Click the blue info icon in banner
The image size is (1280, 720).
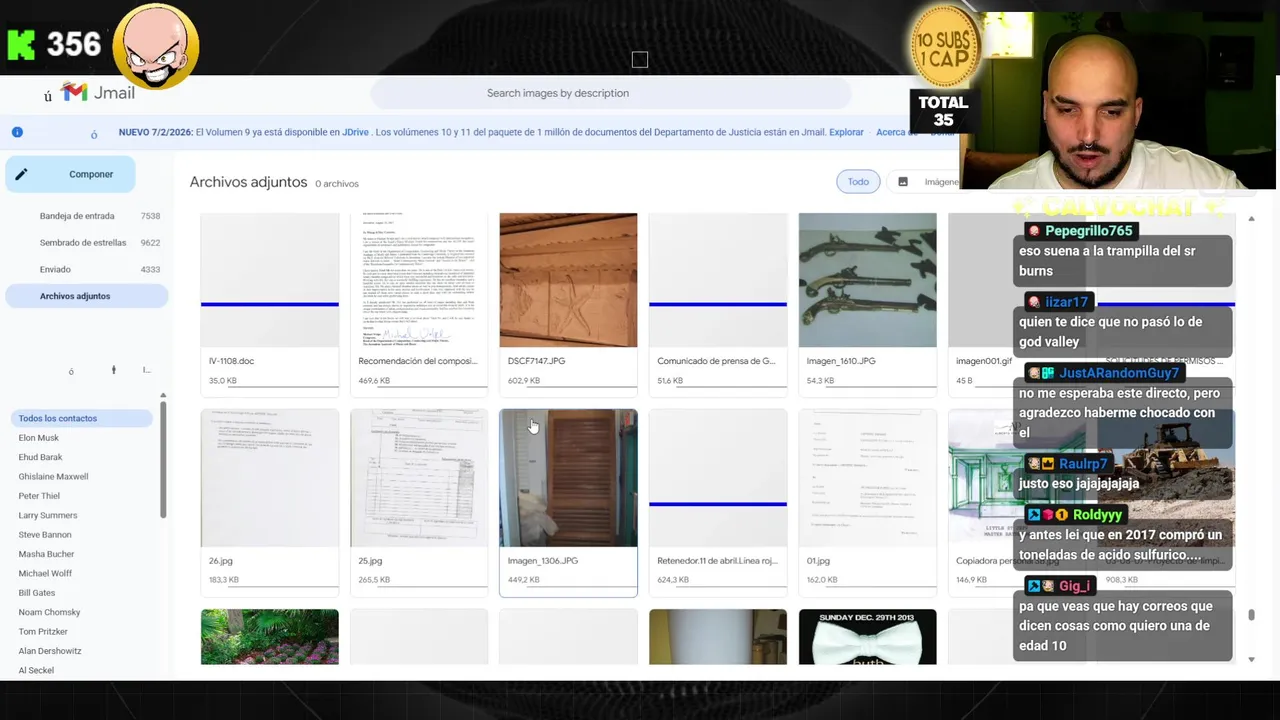pyautogui.click(x=17, y=132)
